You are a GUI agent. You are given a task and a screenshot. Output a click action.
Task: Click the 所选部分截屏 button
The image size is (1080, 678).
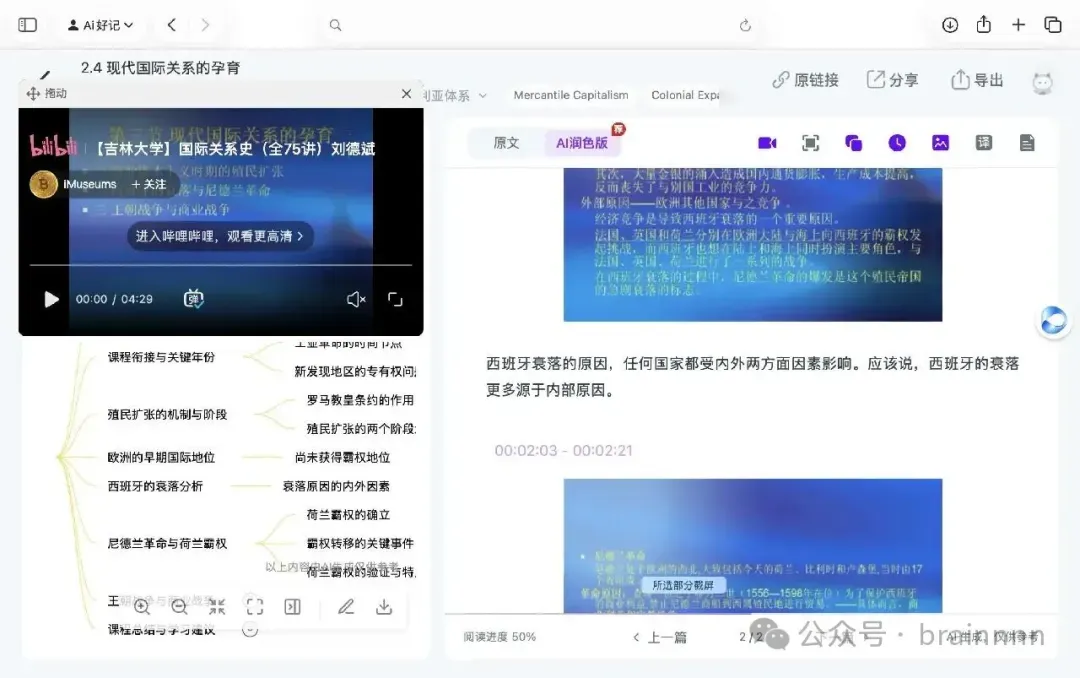[683, 585]
